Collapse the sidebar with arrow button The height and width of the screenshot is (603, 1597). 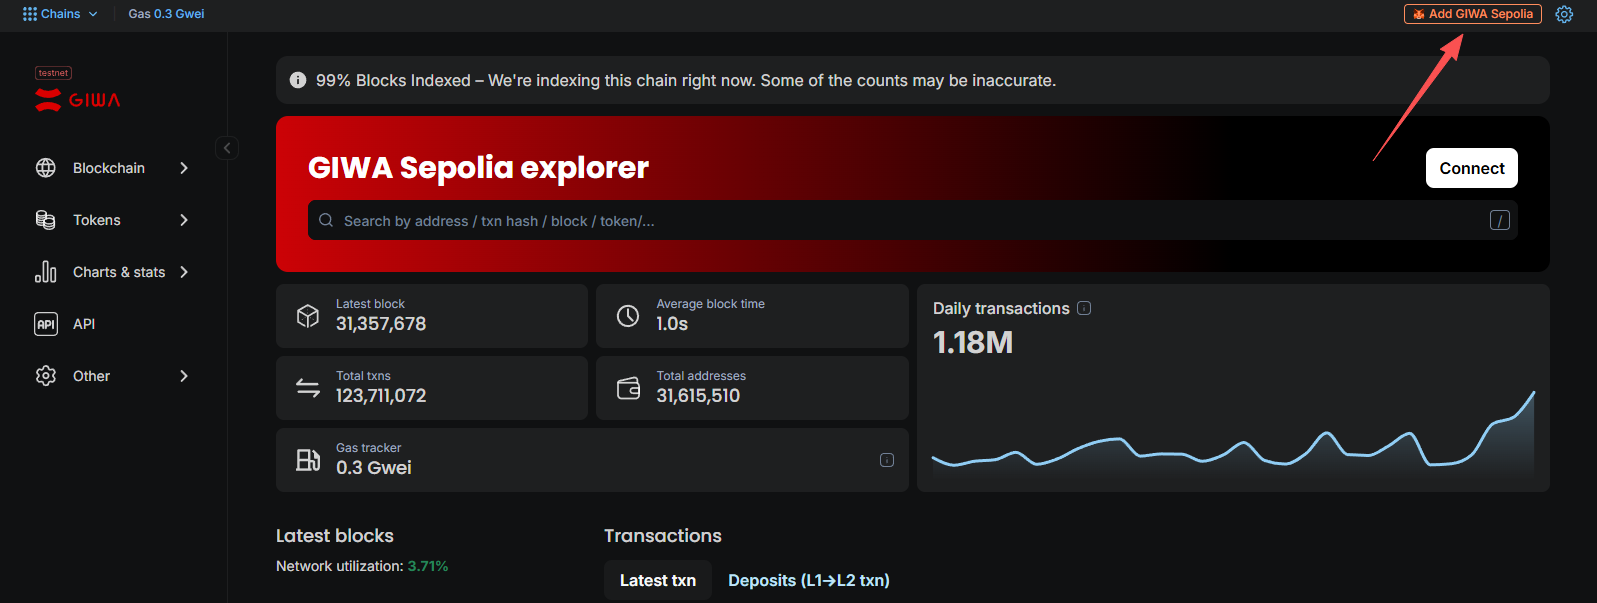(x=227, y=148)
